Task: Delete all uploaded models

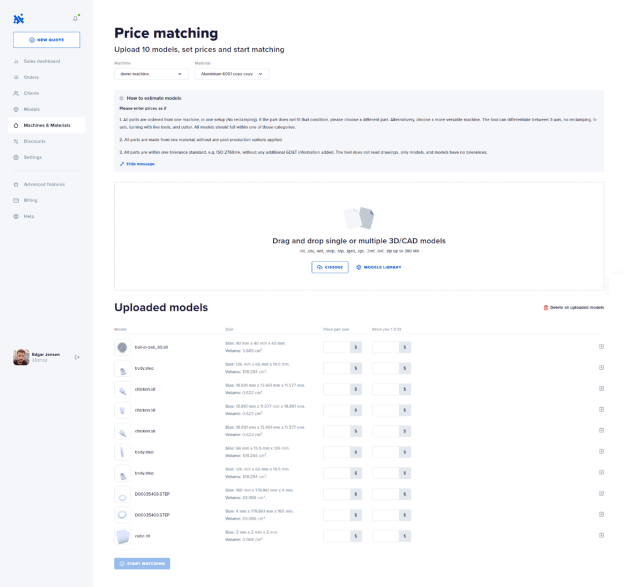Action: pyautogui.click(x=573, y=307)
